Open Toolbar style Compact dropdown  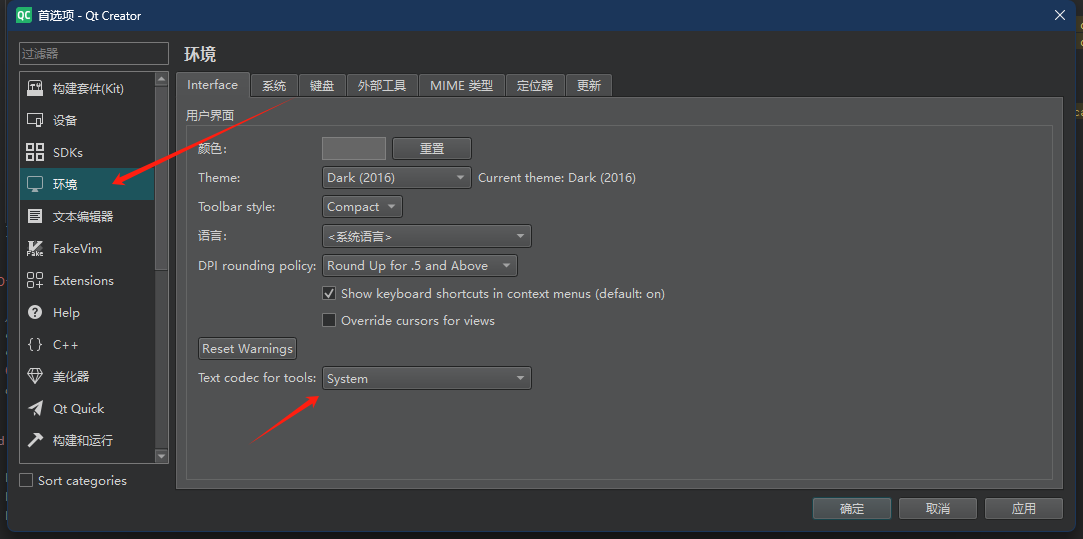coord(362,207)
